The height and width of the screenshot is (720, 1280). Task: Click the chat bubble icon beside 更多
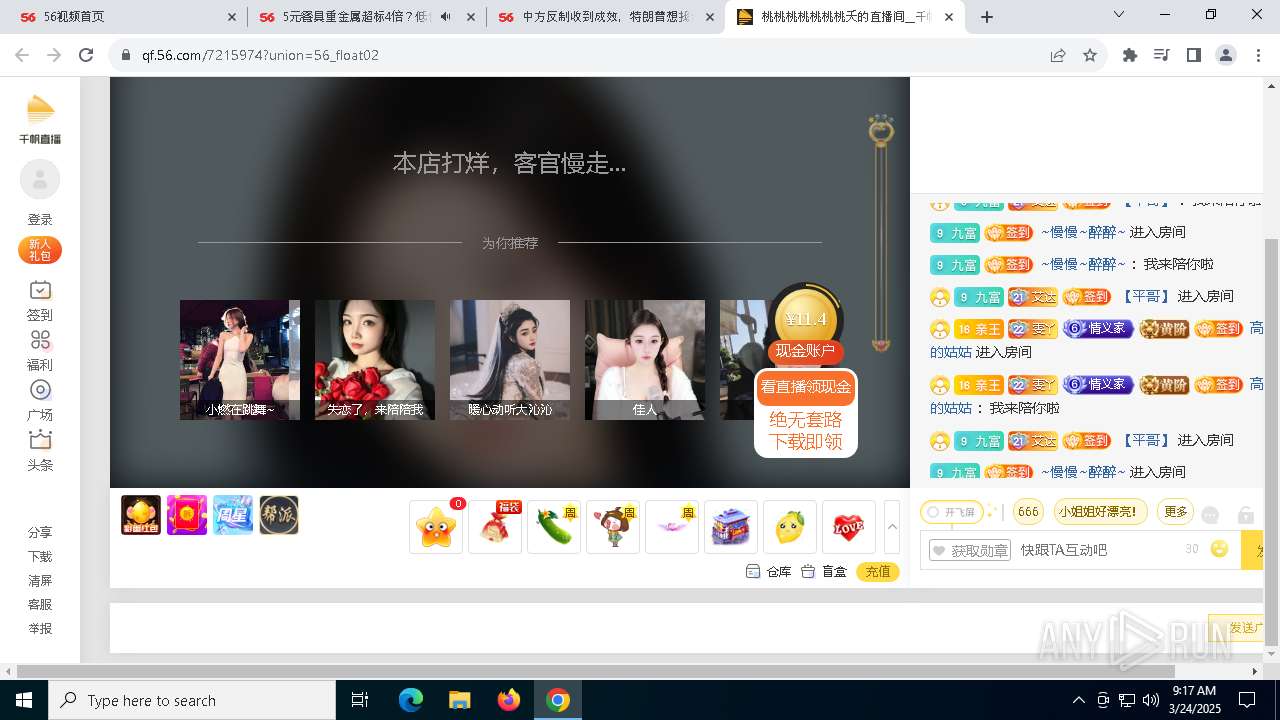pyautogui.click(x=1210, y=515)
